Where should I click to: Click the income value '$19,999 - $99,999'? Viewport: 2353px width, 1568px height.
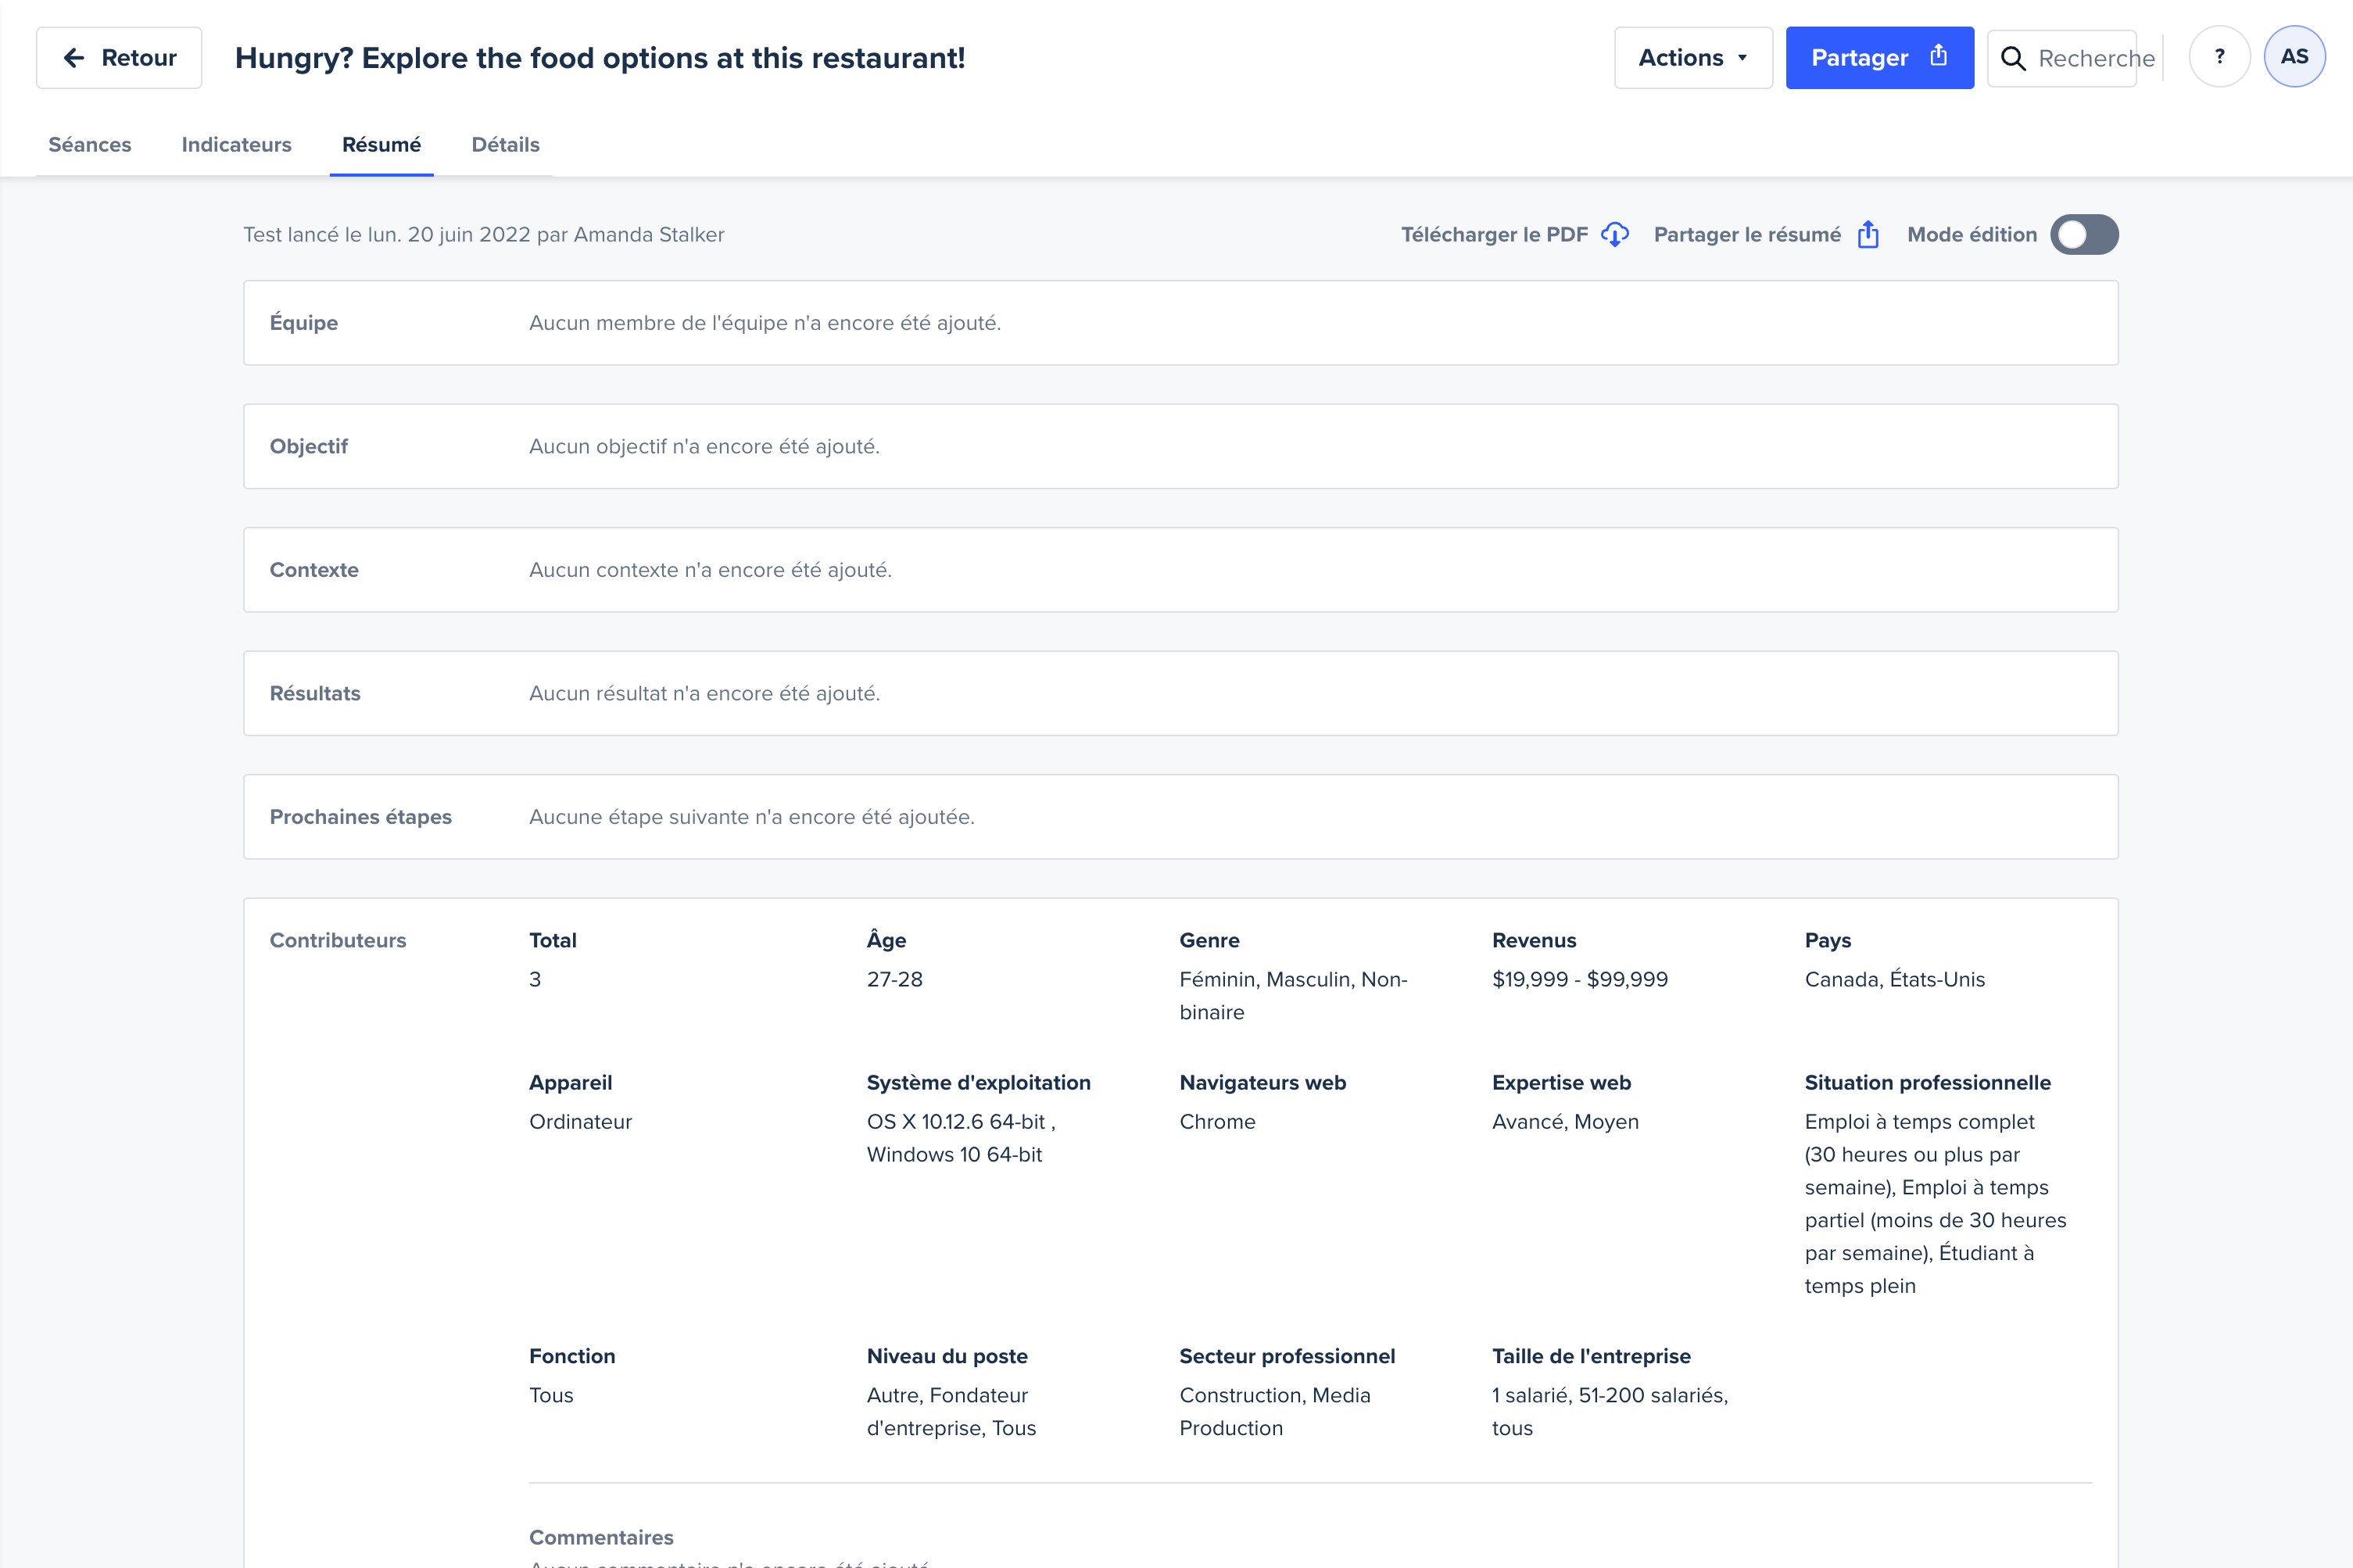click(1580, 980)
